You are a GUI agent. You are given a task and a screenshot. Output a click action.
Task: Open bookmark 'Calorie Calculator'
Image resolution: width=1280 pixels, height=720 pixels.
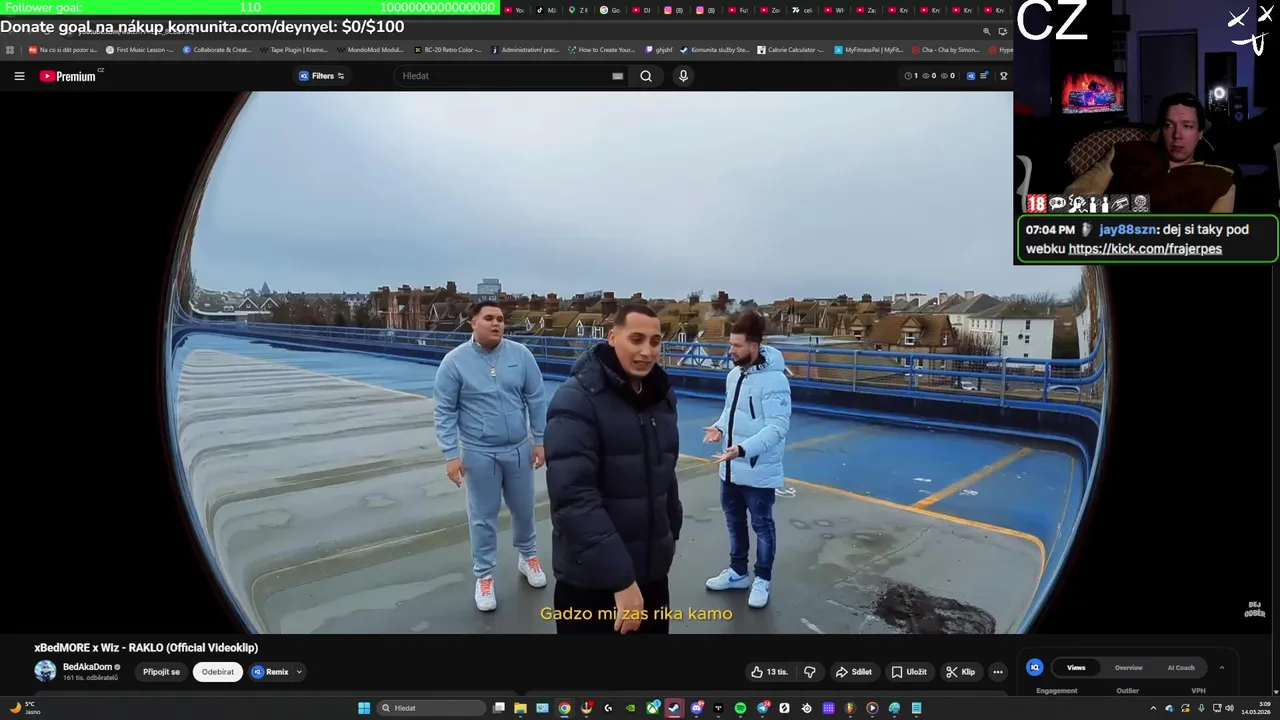790,49
